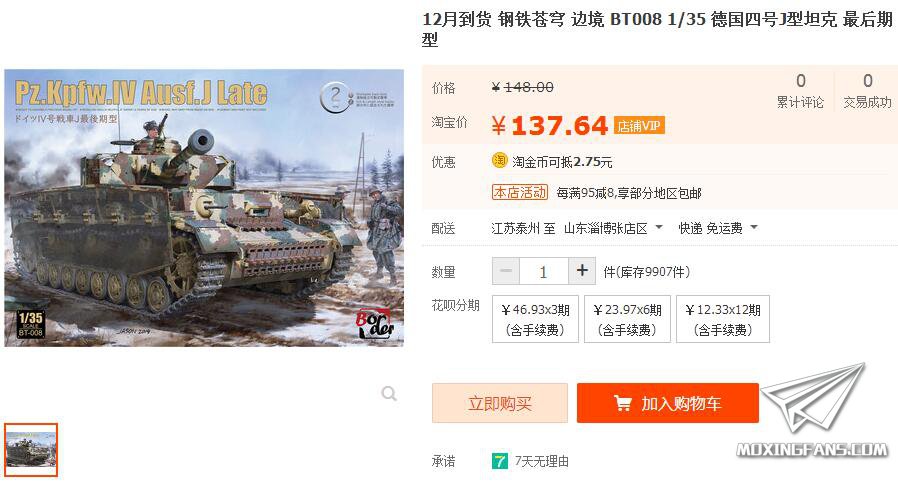Click the magnifier zoom icon below product image
This screenshot has width=898, height=485.
(x=389, y=393)
